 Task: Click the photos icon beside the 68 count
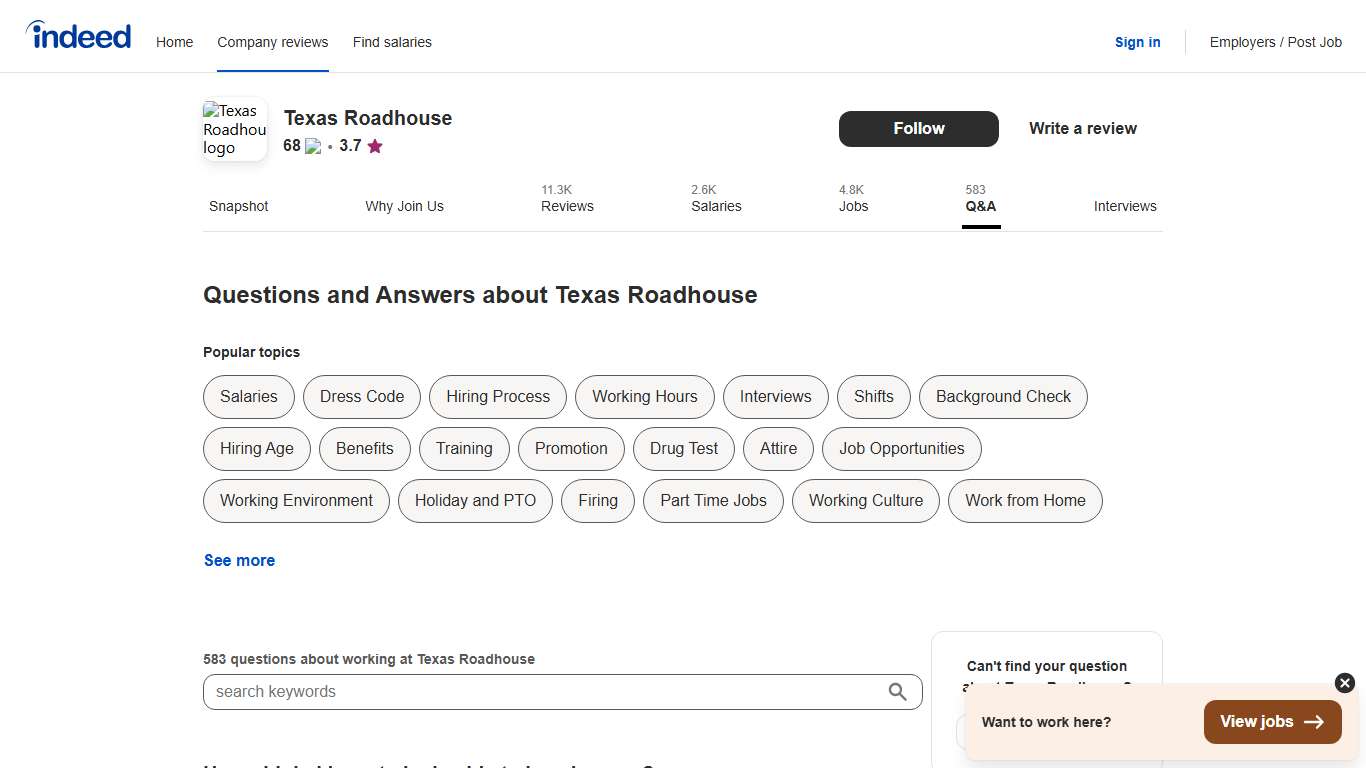[x=311, y=146]
